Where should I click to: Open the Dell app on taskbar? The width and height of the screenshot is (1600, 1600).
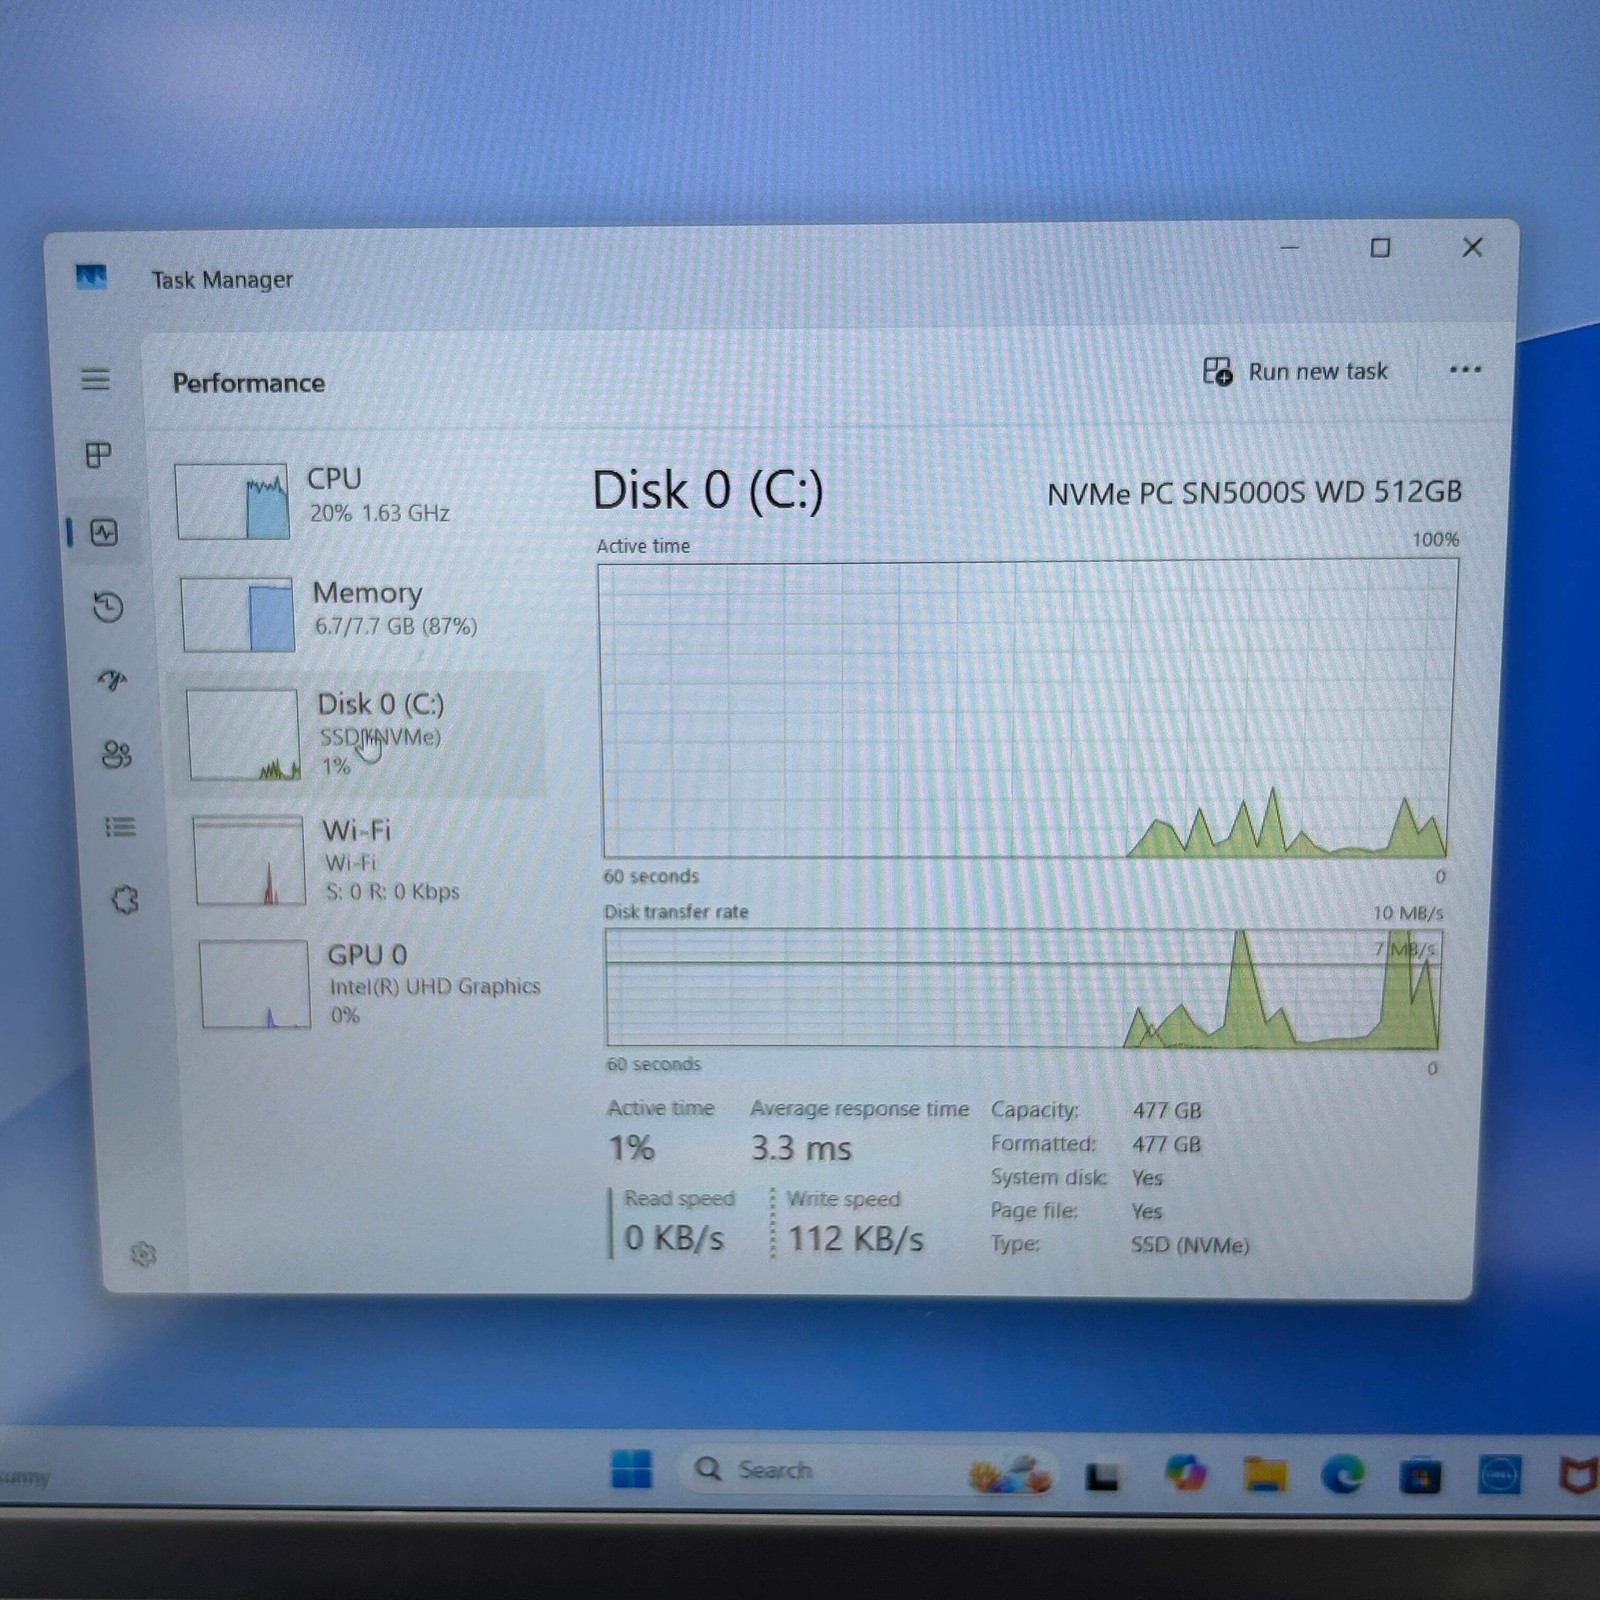pos(1499,1475)
